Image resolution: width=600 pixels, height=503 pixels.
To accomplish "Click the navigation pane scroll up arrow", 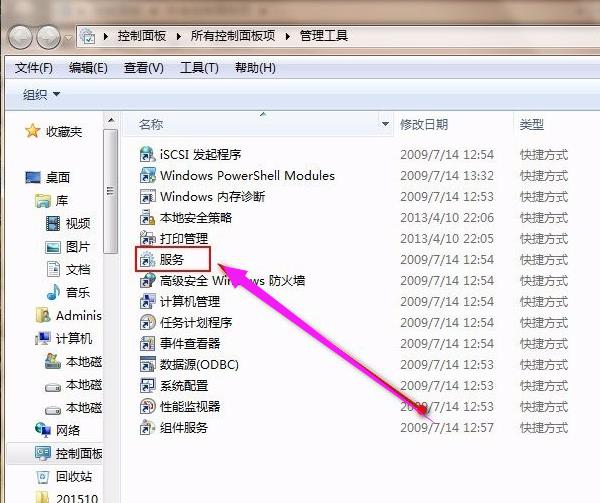I will tap(111, 120).
